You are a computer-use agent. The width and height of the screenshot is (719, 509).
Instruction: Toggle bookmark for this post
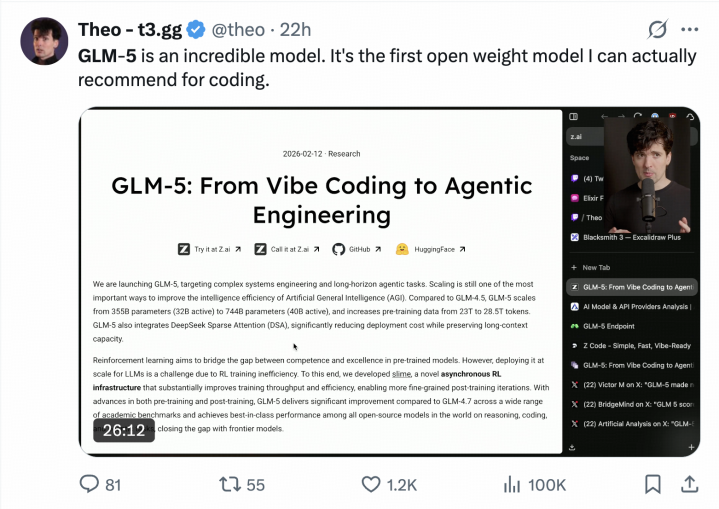653,484
